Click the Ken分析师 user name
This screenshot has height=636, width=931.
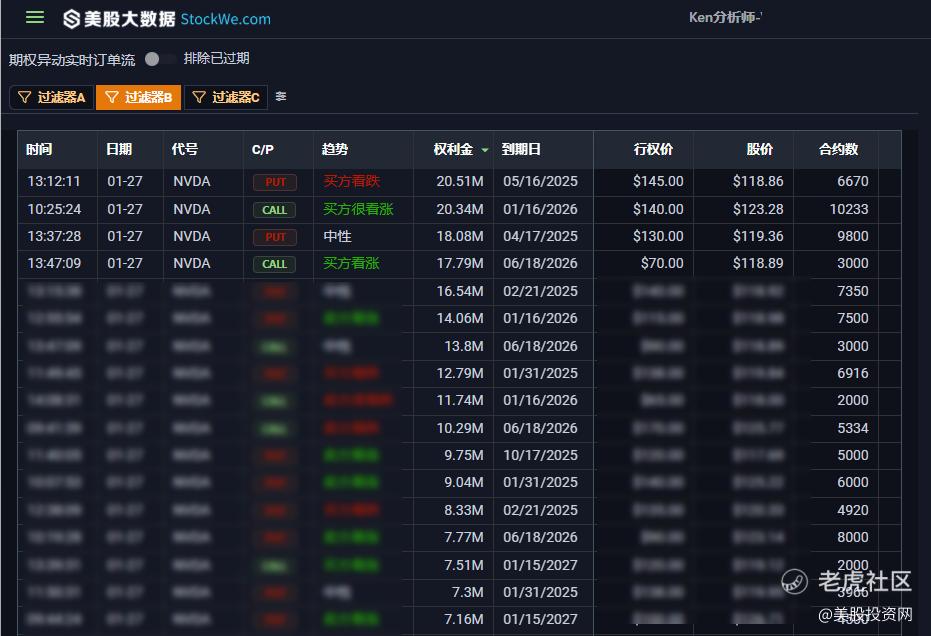tap(725, 17)
